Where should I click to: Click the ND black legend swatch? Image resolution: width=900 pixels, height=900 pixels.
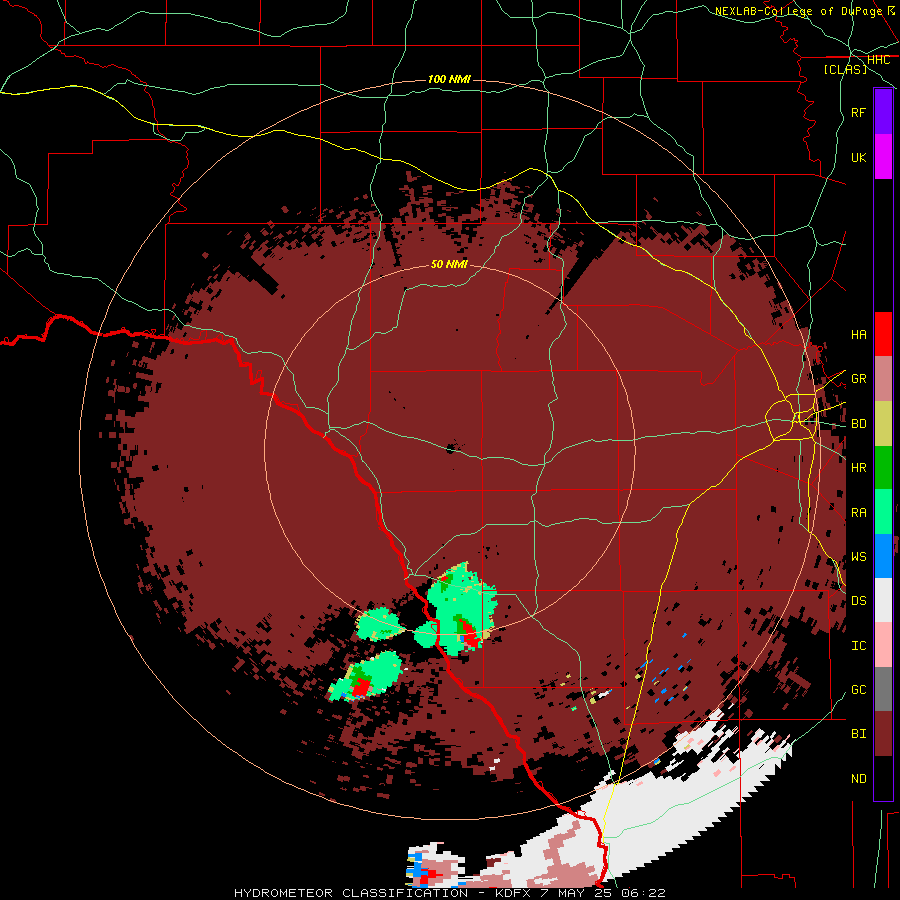(x=883, y=778)
